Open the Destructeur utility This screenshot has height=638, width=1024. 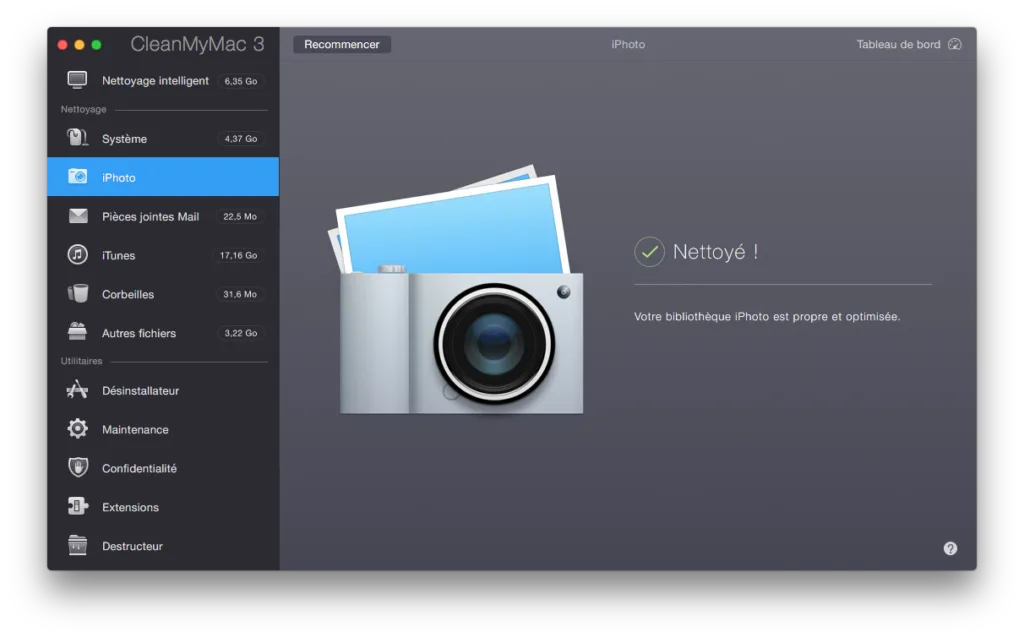point(163,546)
